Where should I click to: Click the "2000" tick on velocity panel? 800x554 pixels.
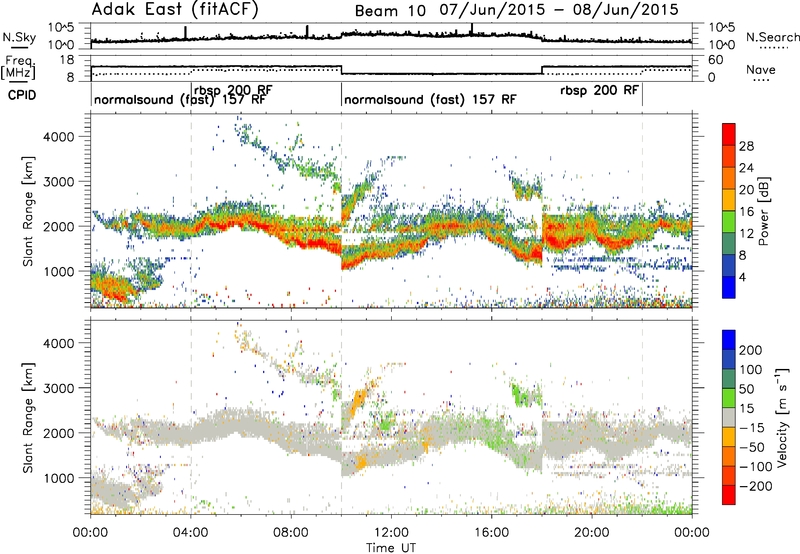point(59,433)
